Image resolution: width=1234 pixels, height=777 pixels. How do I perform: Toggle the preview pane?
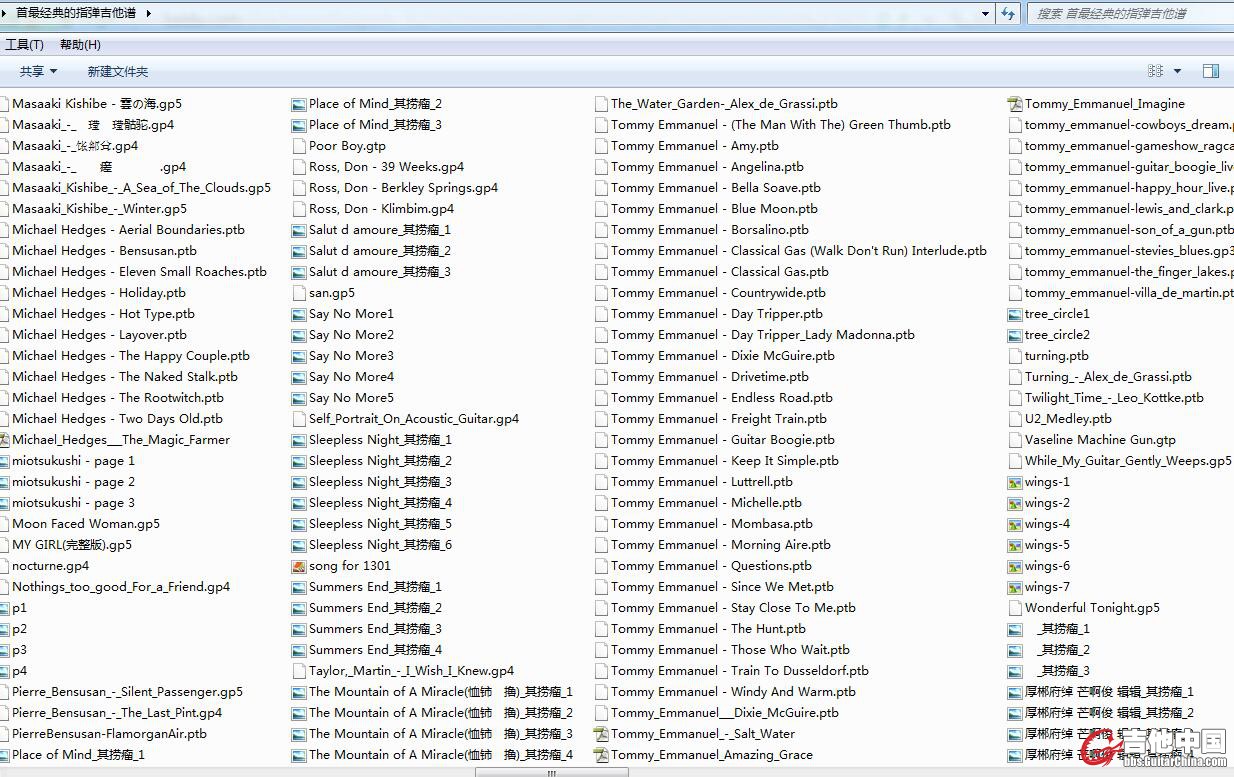(1210, 71)
